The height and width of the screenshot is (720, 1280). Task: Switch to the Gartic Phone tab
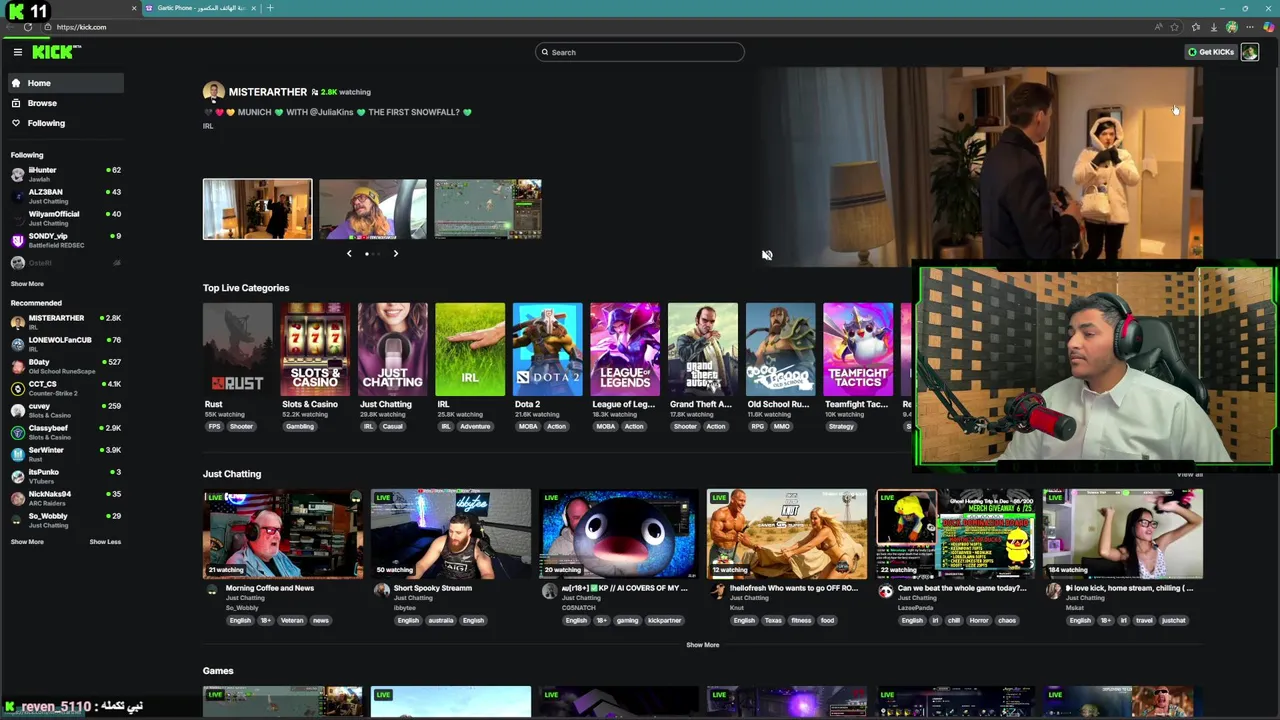pyautogui.click(x=200, y=8)
